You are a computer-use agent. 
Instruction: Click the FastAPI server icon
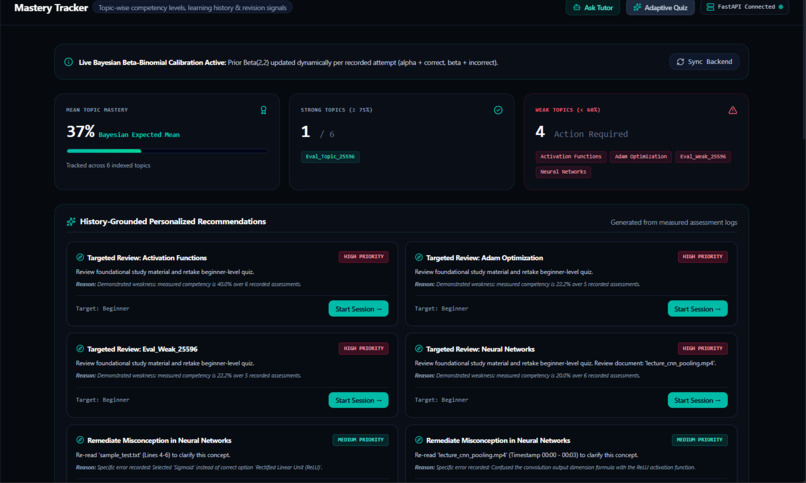click(710, 7)
